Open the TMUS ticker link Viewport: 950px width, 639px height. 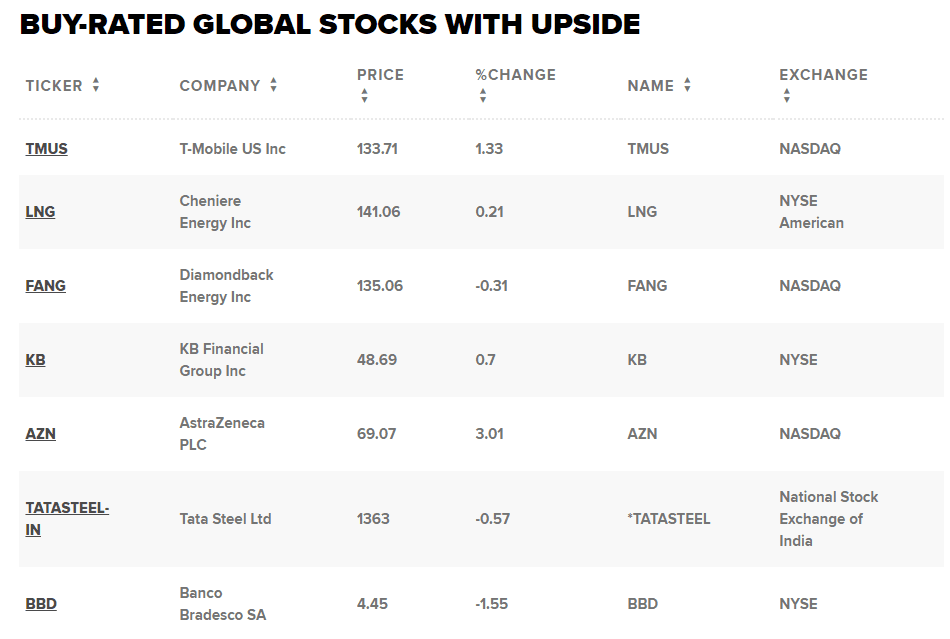click(47, 149)
